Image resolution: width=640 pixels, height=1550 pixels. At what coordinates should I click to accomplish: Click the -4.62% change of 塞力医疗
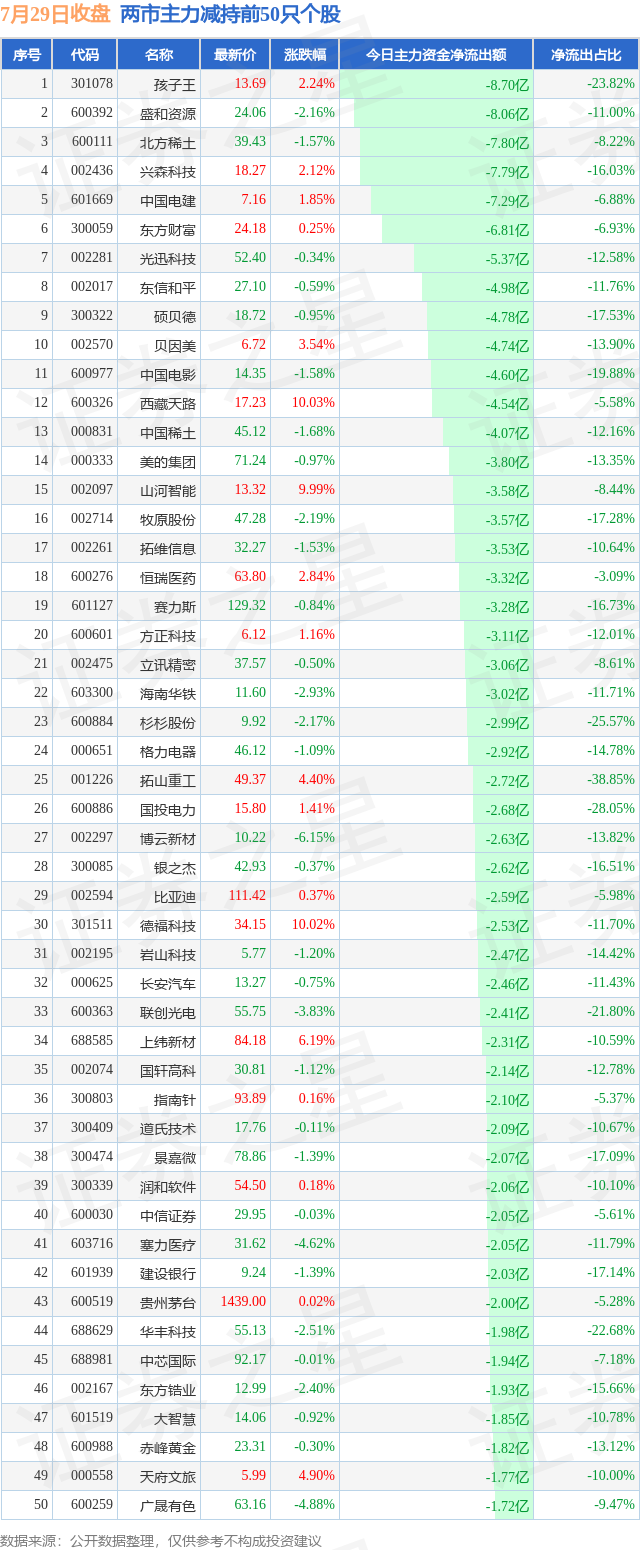(314, 1244)
